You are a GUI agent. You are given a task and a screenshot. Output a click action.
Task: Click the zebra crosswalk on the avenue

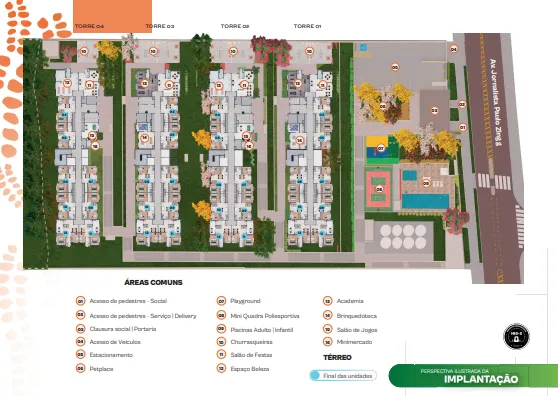click(x=494, y=181)
